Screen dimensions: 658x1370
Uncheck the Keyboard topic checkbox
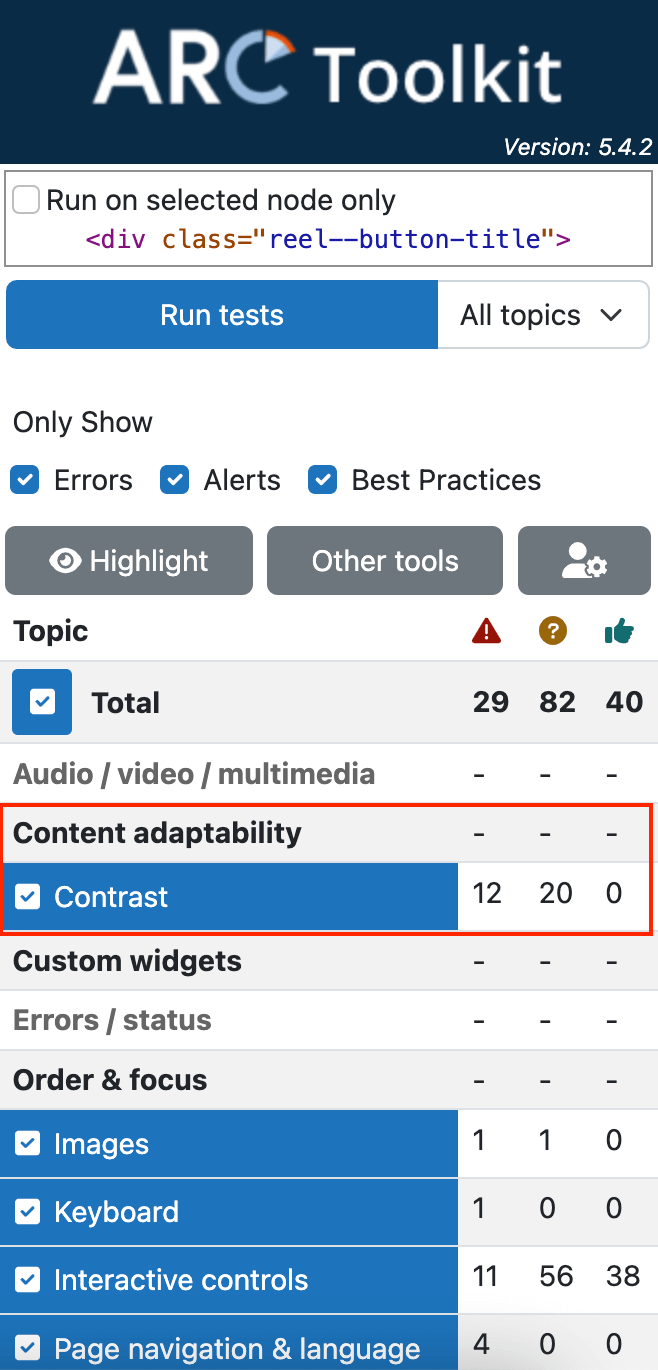pyautogui.click(x=28, y=1212)
